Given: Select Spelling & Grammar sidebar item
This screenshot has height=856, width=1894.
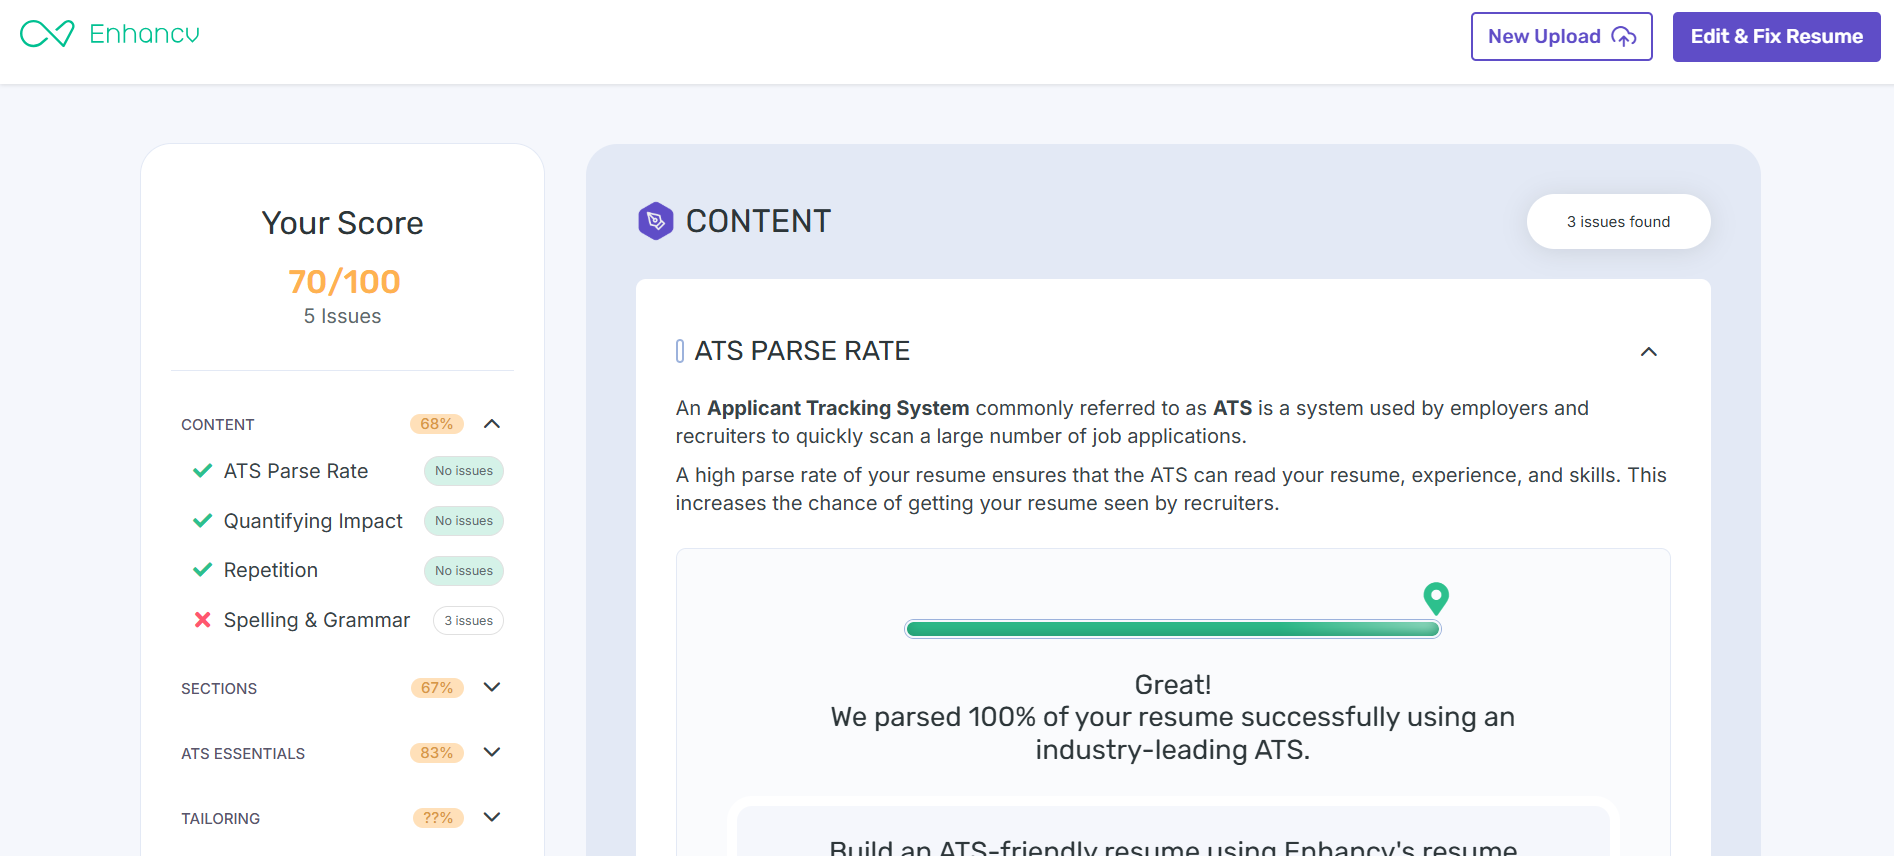Looking at the screenshot, I should (316, 620).
